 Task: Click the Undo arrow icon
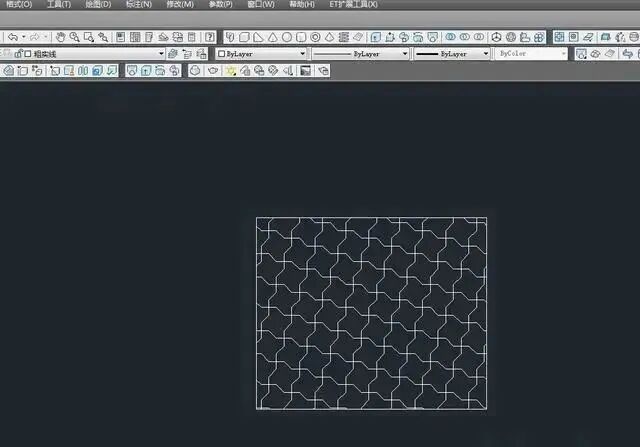13,37
